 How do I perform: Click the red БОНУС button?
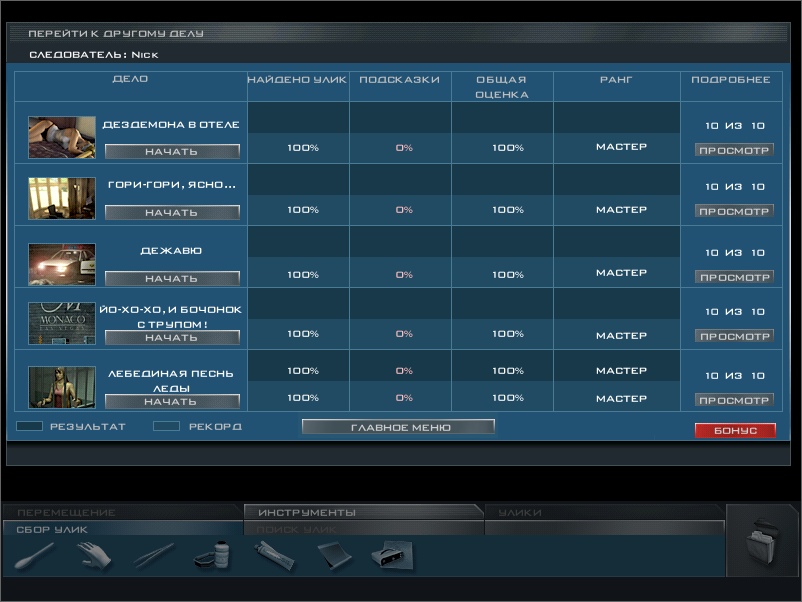click(735, 431)
